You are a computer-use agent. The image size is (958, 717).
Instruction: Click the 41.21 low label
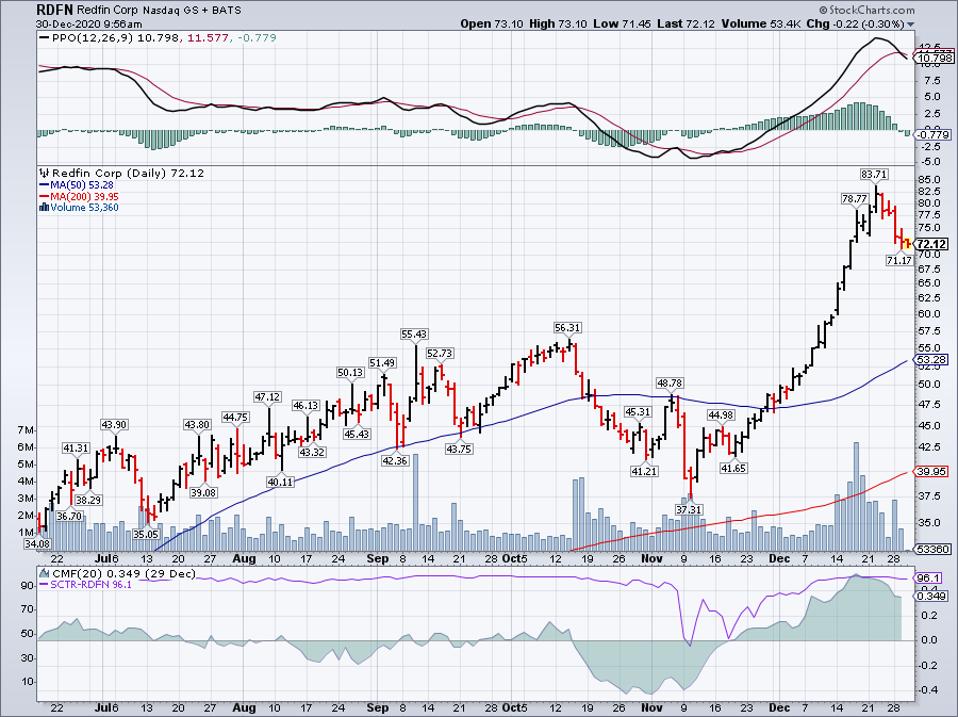point(644,471)
